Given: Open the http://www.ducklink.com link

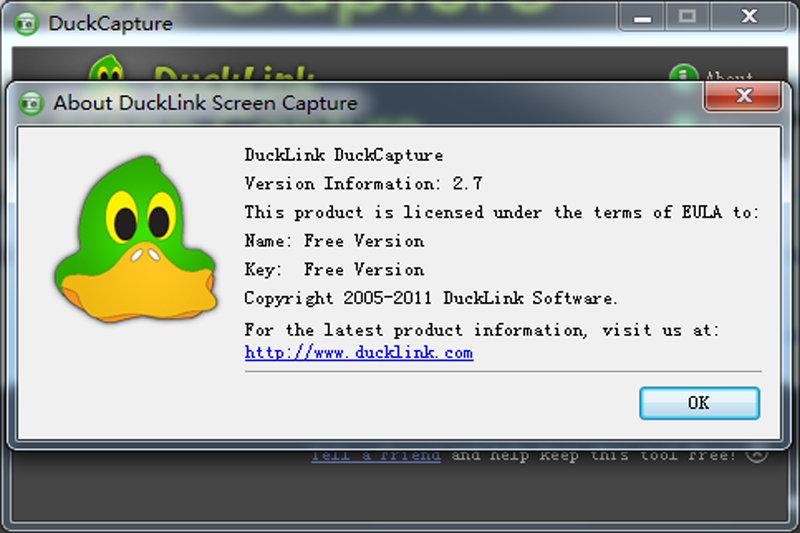Looking at the screenshot, I should [359, 352].
